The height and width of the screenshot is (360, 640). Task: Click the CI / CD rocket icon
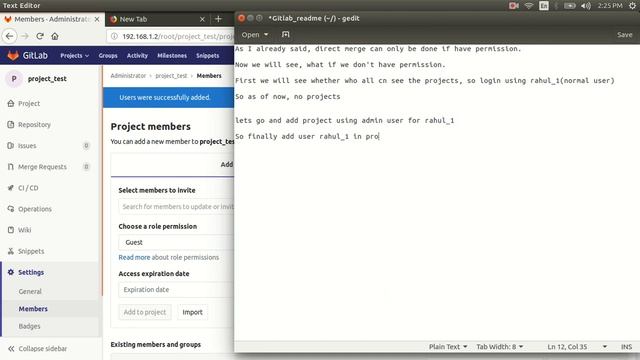click(x=11, y=188)
